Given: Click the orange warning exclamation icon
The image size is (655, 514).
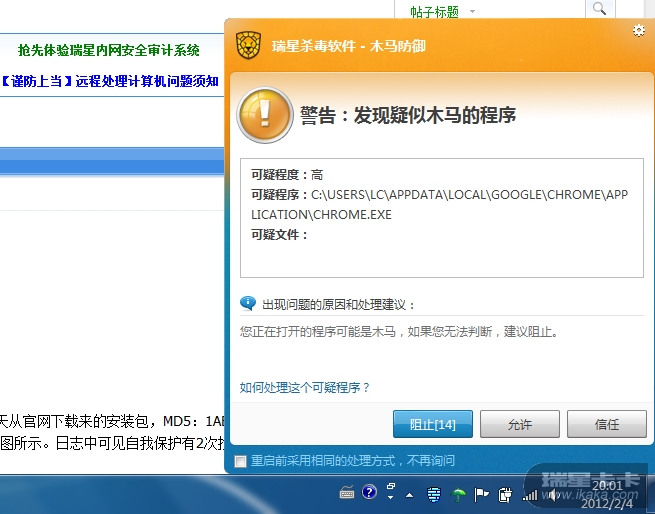Looking at the screenshot, I should coord(265,115).
